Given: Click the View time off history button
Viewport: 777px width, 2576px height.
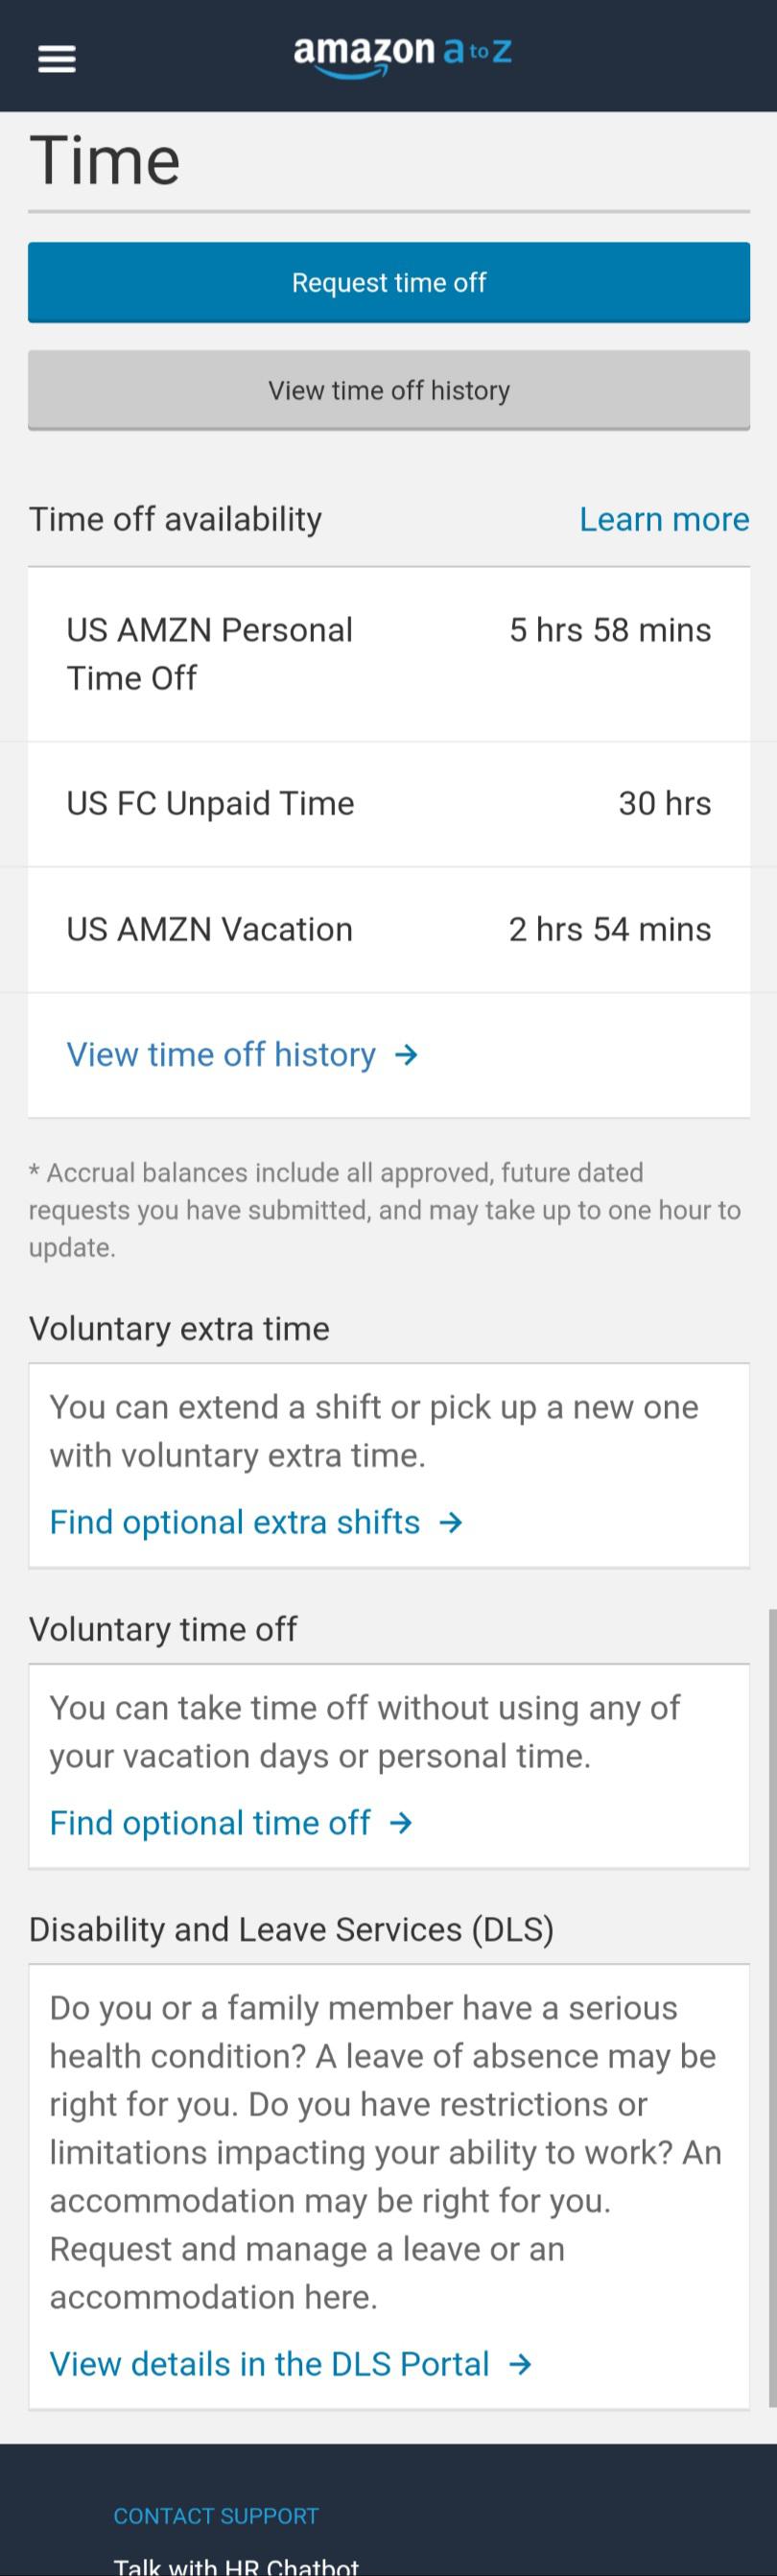Looking at the screenshot, I should pos(388,390).
